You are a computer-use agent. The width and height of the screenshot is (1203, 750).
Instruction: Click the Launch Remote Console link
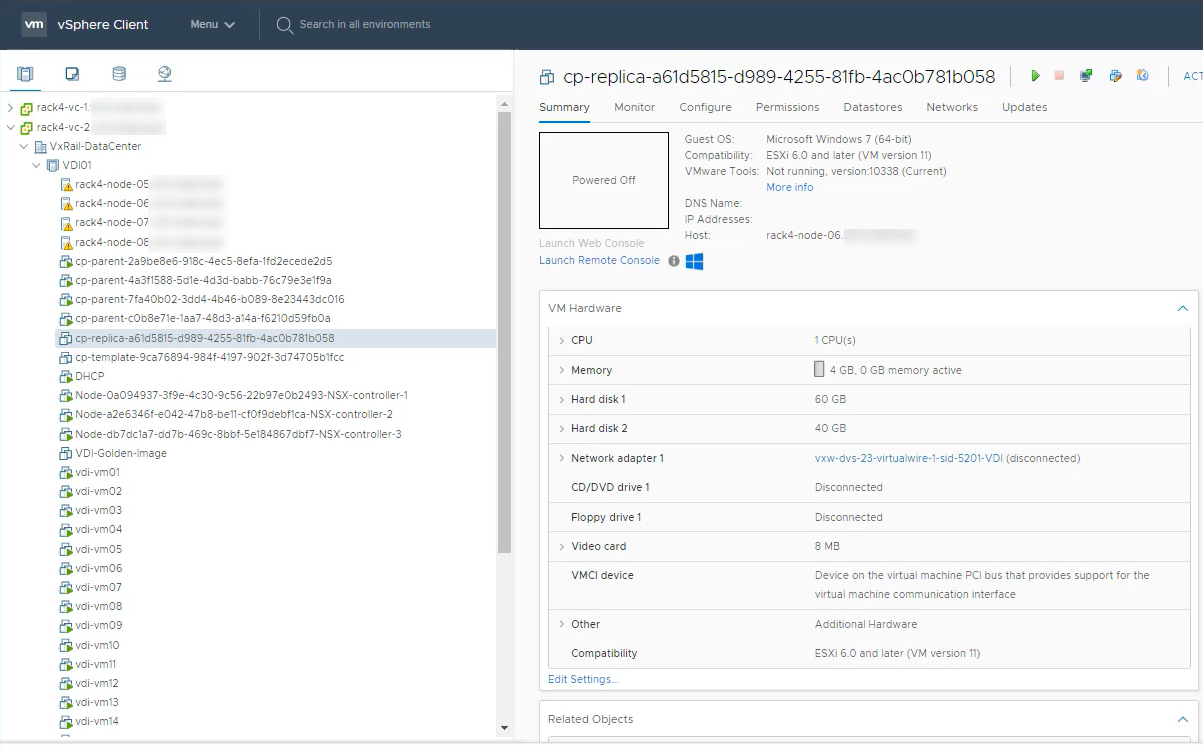coord(599,260)
